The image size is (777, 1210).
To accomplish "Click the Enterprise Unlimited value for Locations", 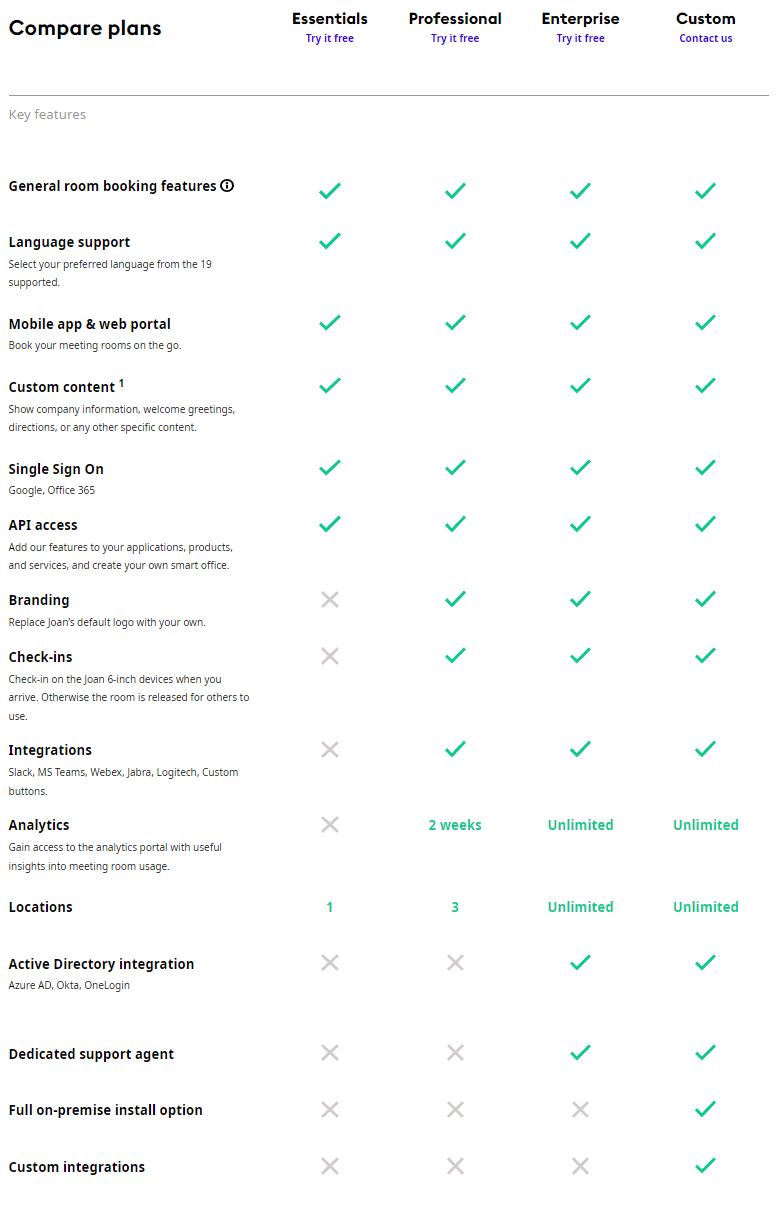I will 580,907.
